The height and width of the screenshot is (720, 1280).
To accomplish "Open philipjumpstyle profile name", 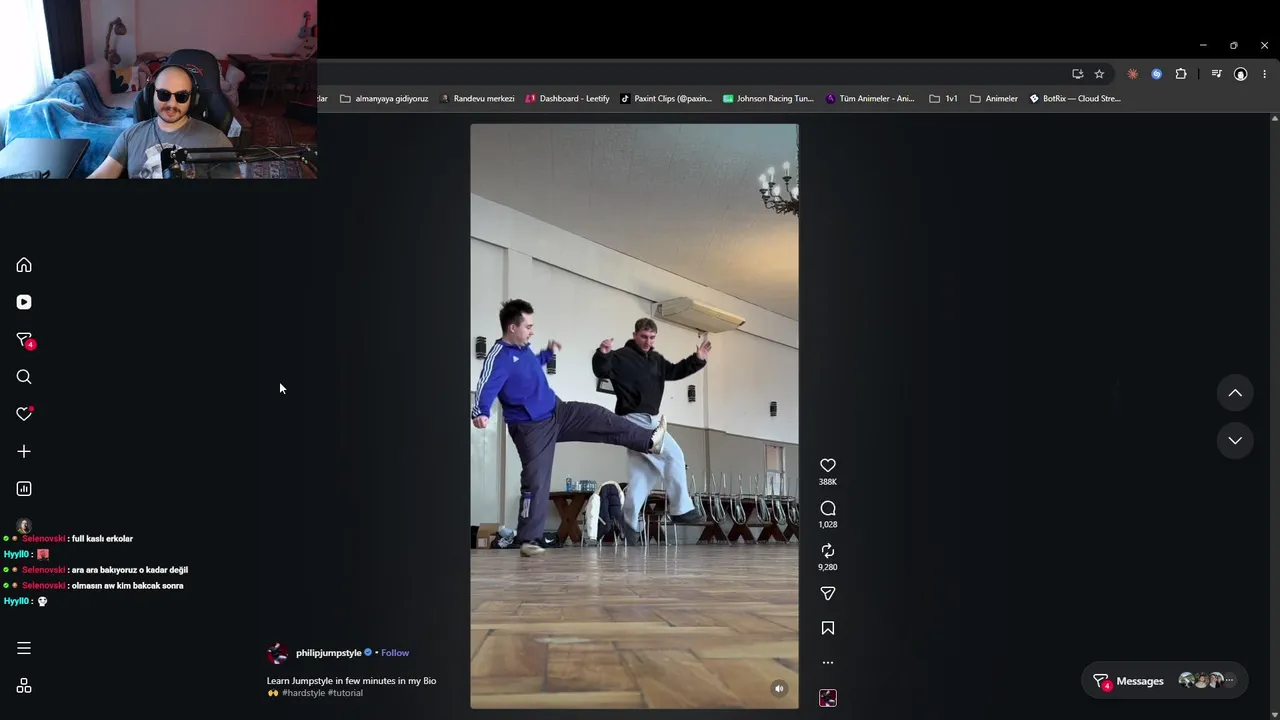I will pos(328,653).
